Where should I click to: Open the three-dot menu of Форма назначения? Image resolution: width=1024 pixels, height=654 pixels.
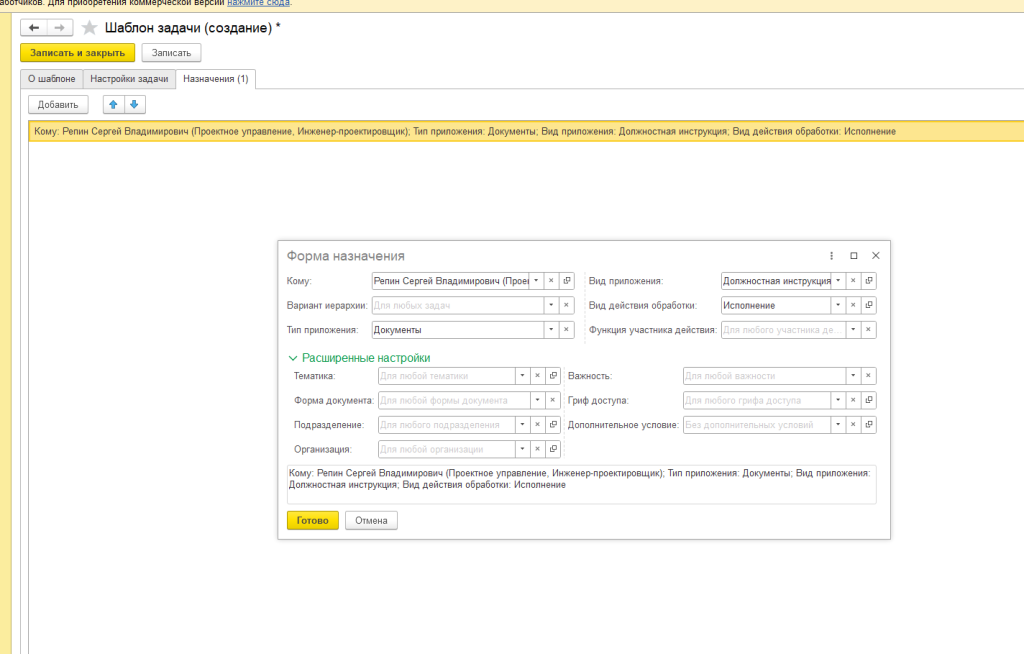pyautogui.click(x=831, y=256)
